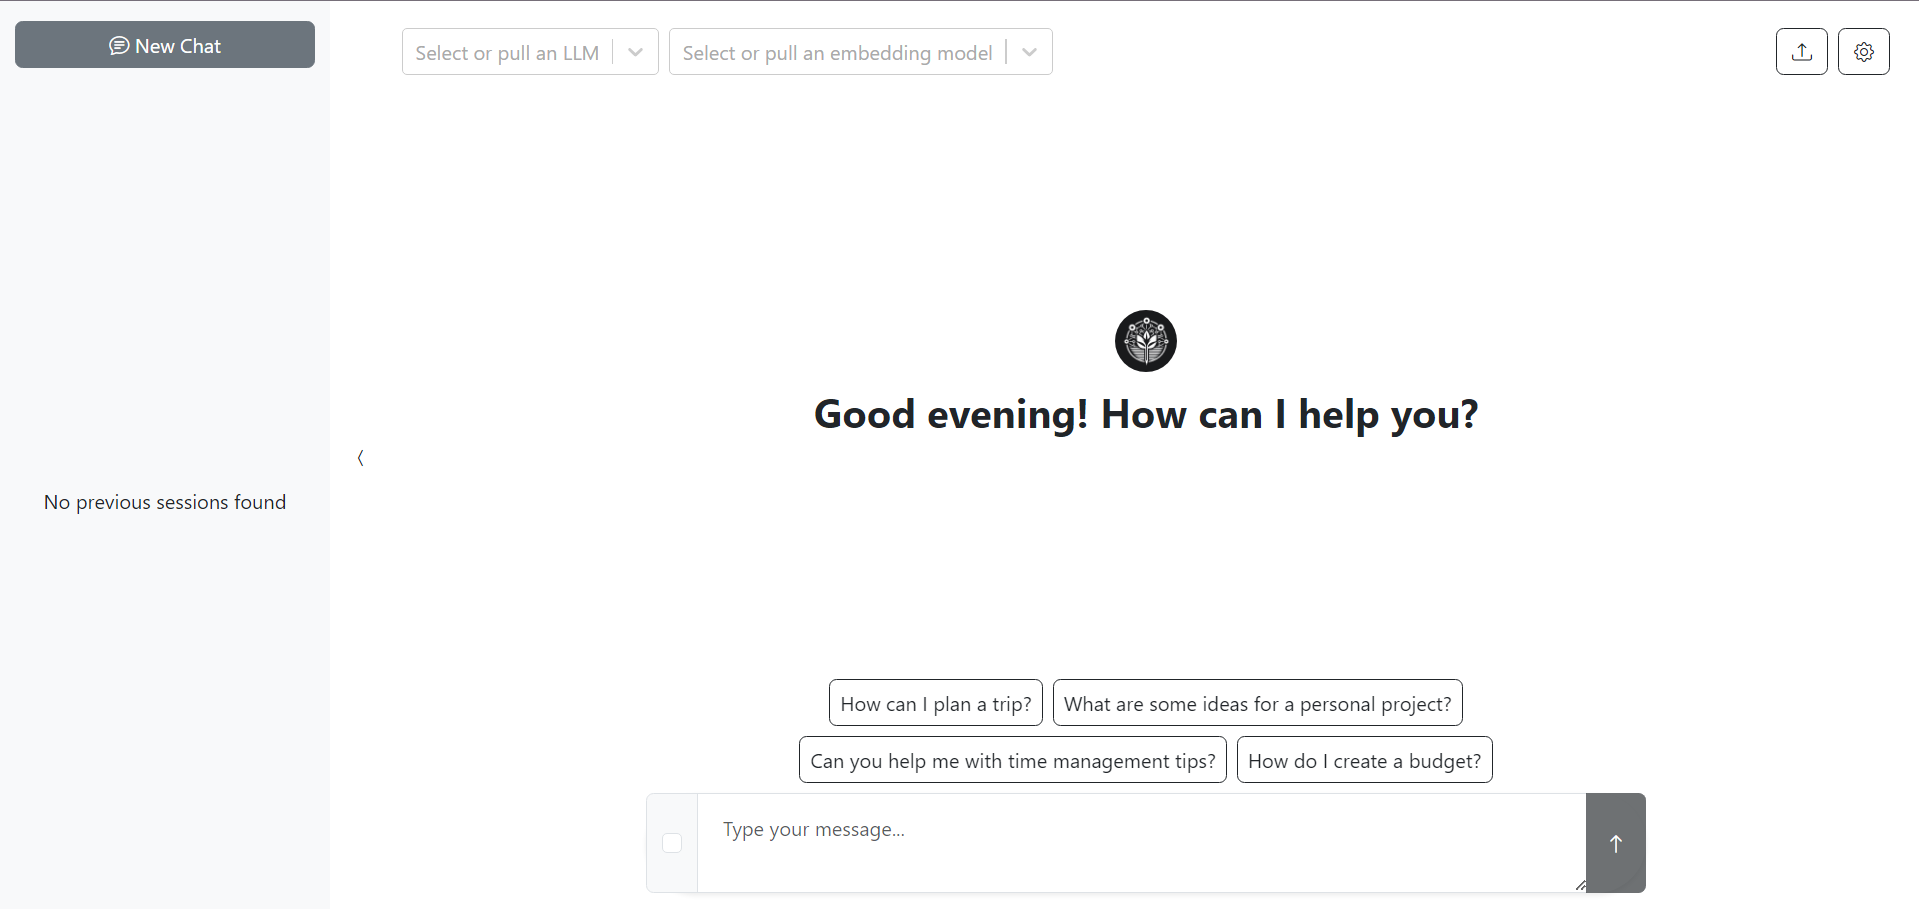Open the "Select or pull an LLM" dropdown

tap(507, 52)
